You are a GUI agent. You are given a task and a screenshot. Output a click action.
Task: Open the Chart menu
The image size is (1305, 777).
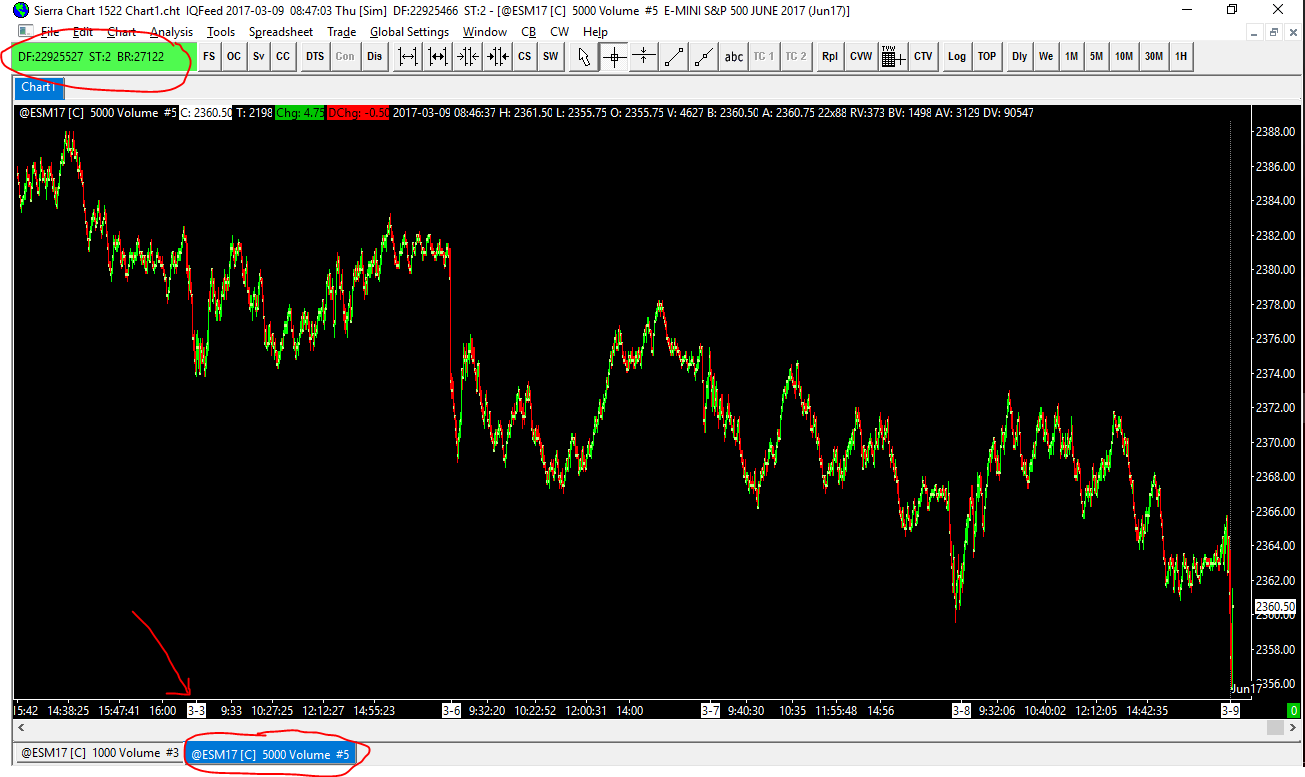pos(121,32)
